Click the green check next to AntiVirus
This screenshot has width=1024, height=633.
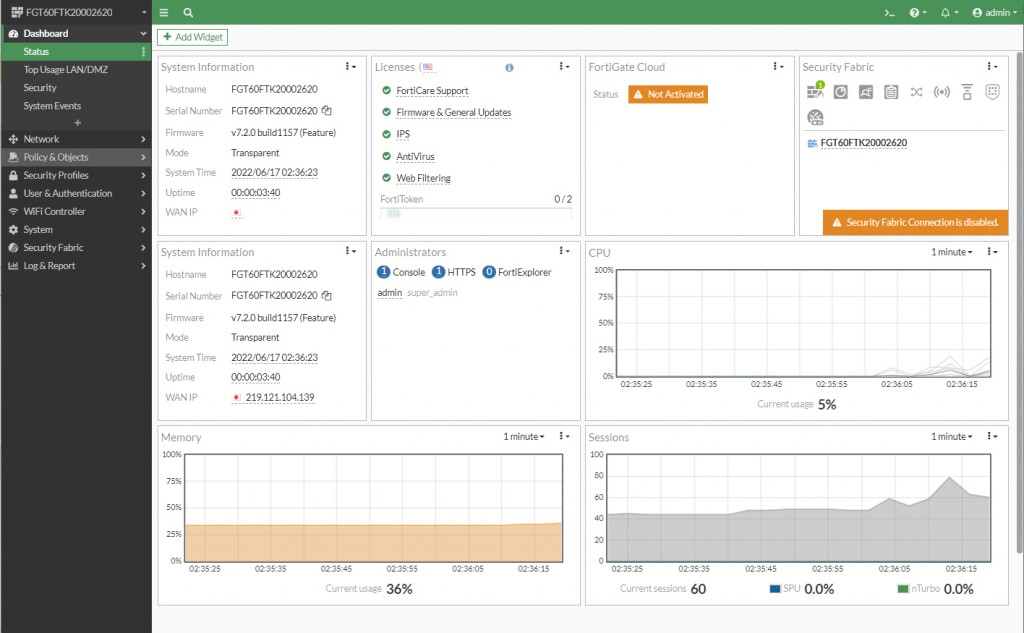coord(386,156)
